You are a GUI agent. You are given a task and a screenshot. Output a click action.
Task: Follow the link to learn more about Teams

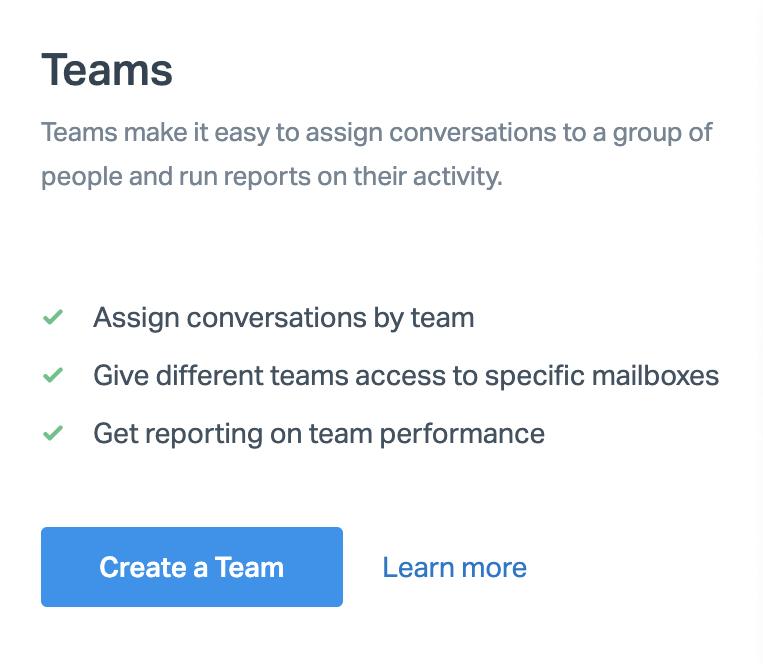(x=454, y=568)
